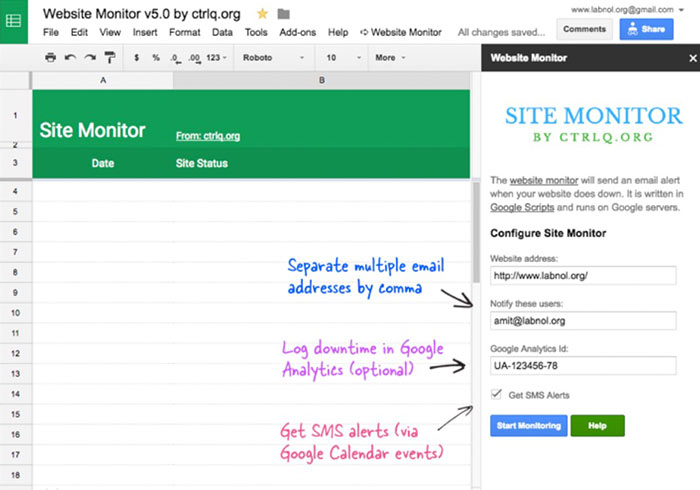Open the File menu
Screen dimensions: 700x490
click(51, 32)
